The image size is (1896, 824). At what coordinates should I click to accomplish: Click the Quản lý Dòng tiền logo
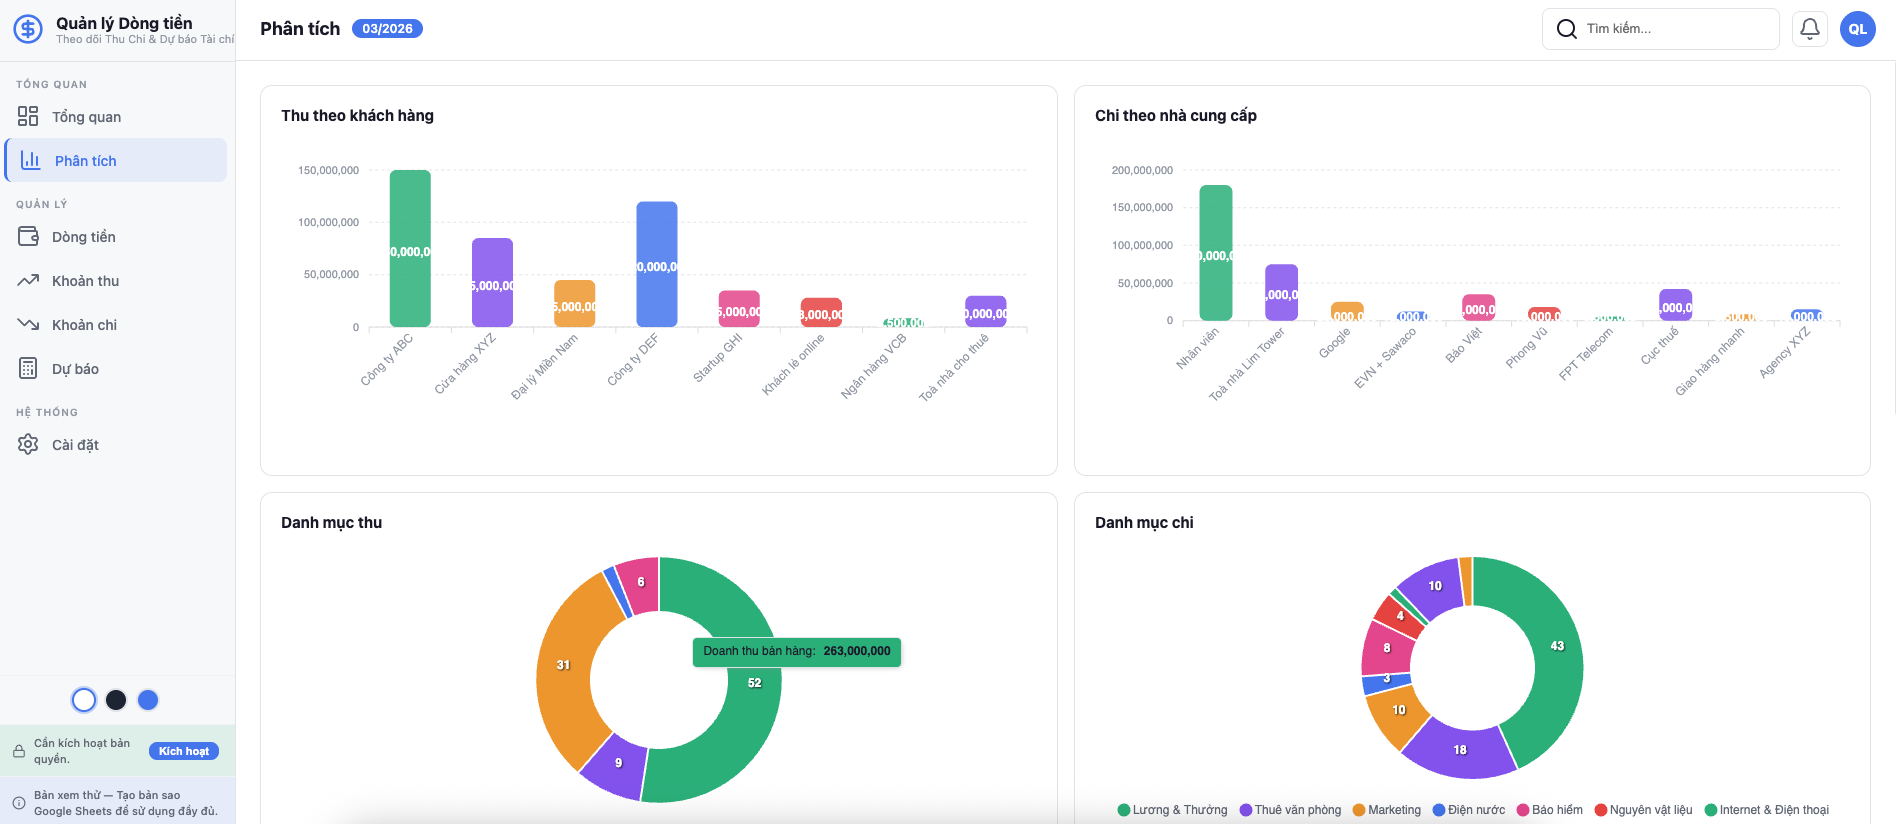[28, 29]
